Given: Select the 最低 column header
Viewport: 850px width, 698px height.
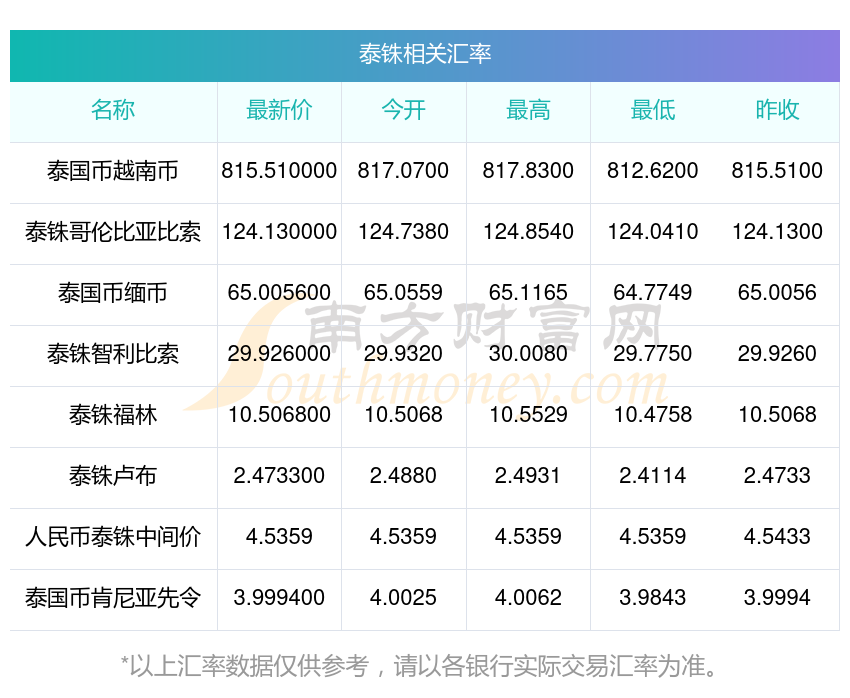Looking at the screenshot, I should point(653,110).
